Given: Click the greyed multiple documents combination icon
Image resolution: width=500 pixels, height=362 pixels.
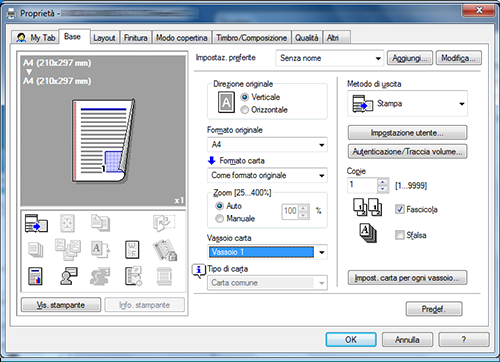Looking at the screenshot, I should coord(68,249).
